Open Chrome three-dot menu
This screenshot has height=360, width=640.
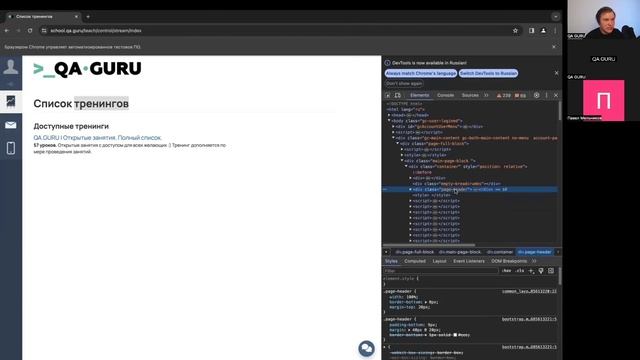pyautogui.click(x=555, y=31)
